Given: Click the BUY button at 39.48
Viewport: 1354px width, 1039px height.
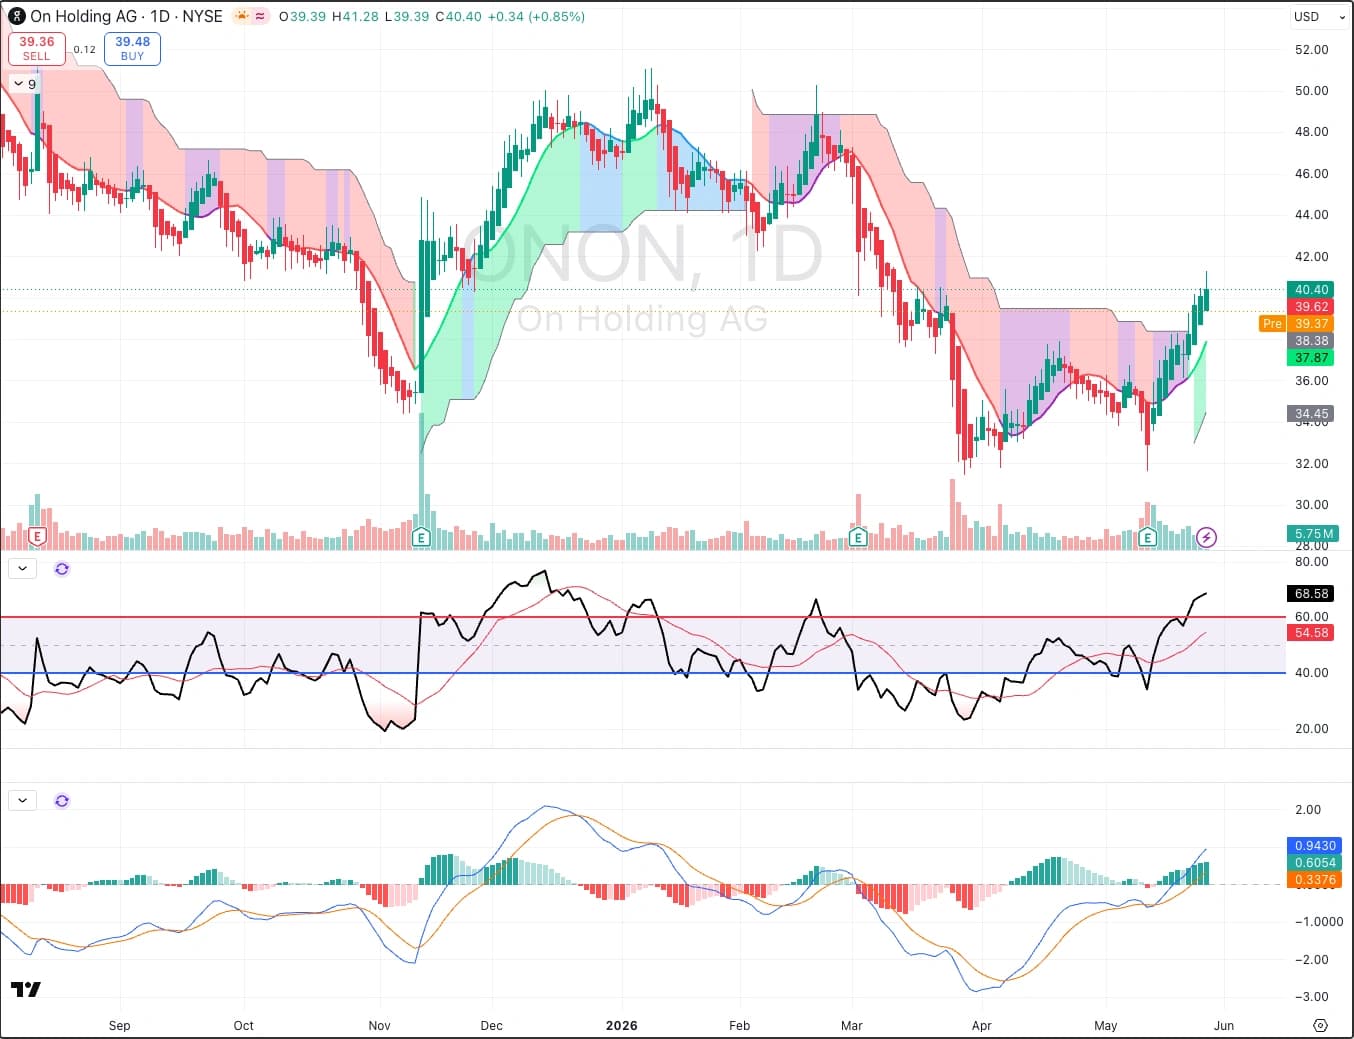Looking at the screenshot, I should pyautogui.click(x=132, y=49).
